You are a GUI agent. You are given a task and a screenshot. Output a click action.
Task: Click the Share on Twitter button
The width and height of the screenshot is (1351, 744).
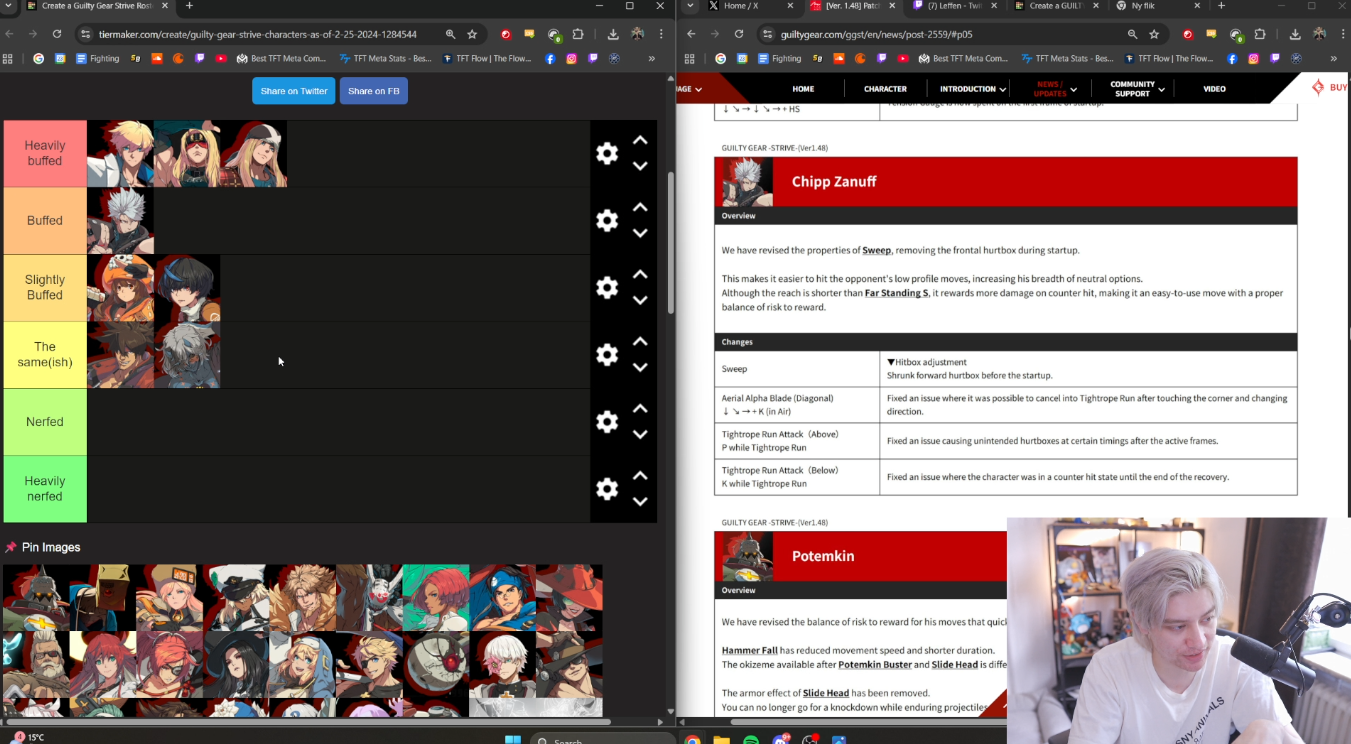pos(293,91)
